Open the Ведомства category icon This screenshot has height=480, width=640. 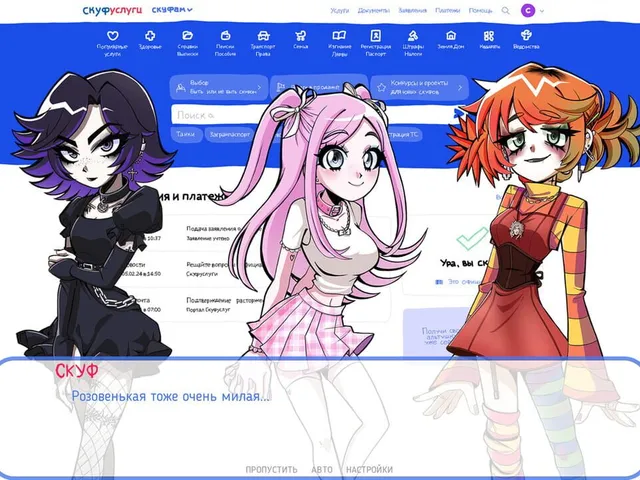pos(526,35)
